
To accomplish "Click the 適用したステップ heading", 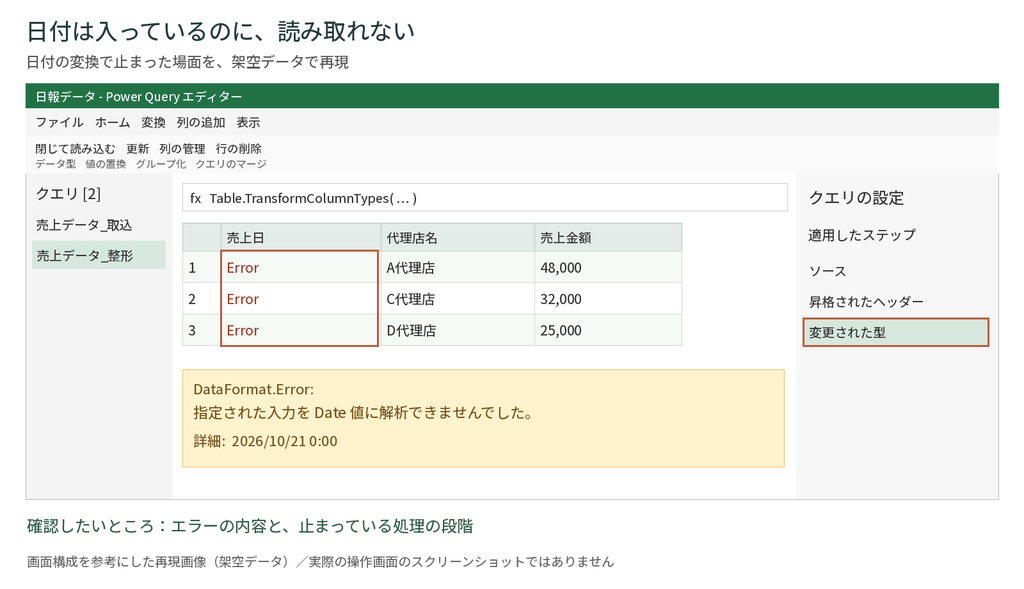I will coord(862,235).
